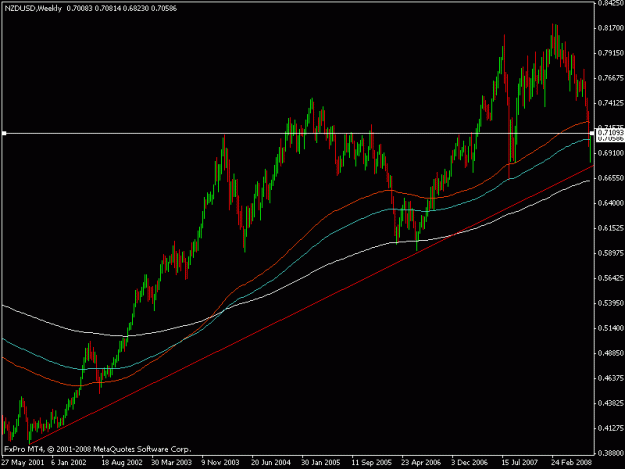The image size is (625, 469).
Task: Click the 0.41275 price axis label
Action: [x=611, y=428]
